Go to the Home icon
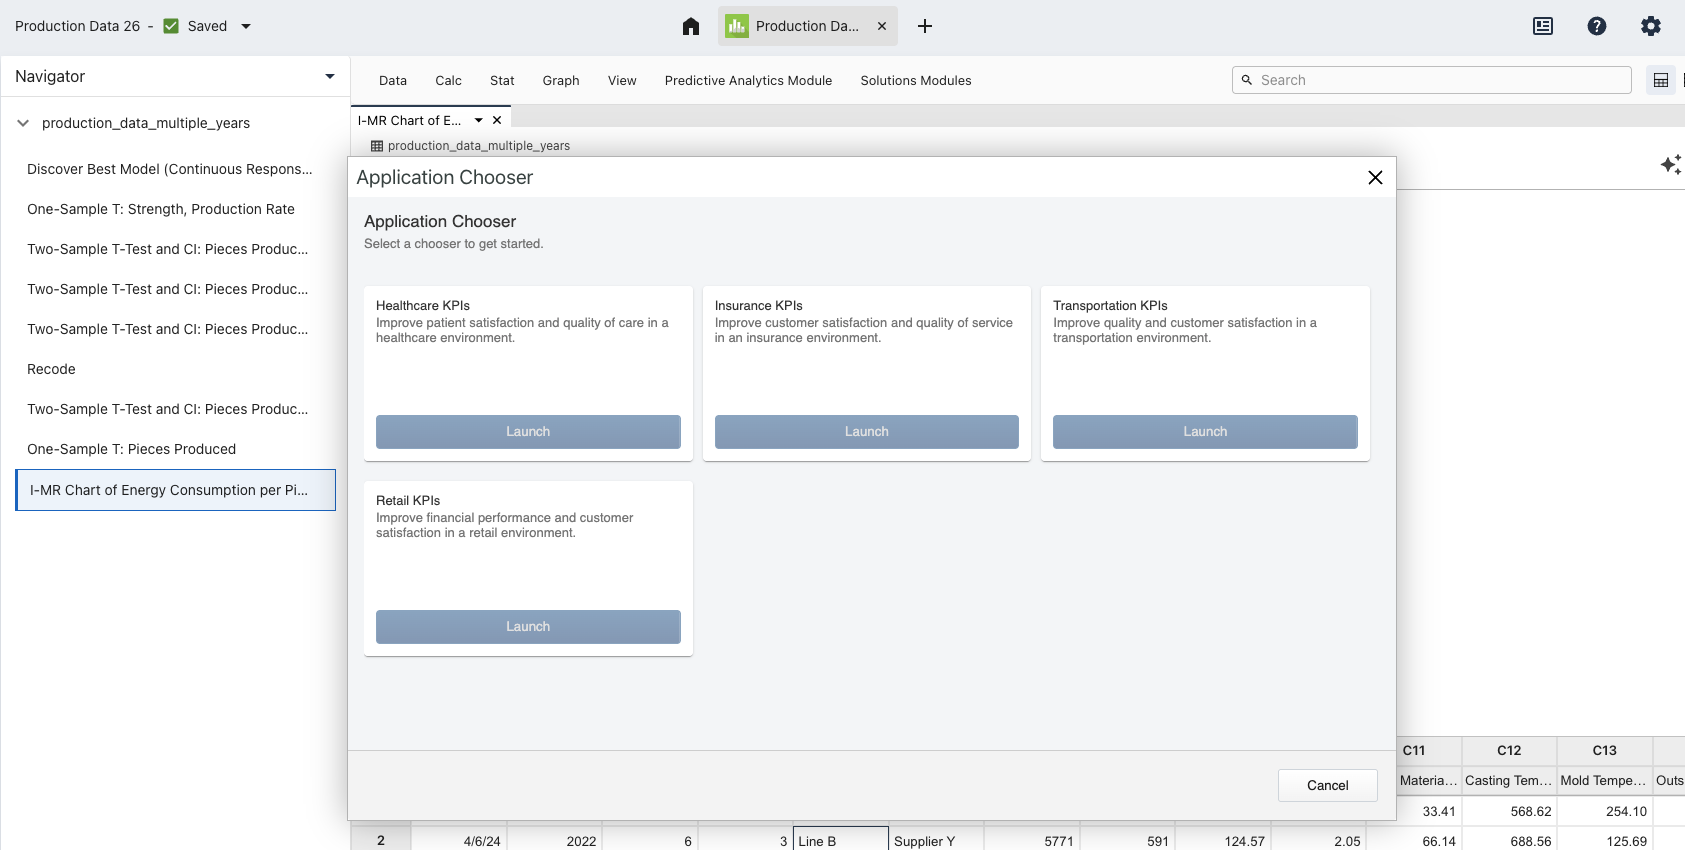 (691, 26)
